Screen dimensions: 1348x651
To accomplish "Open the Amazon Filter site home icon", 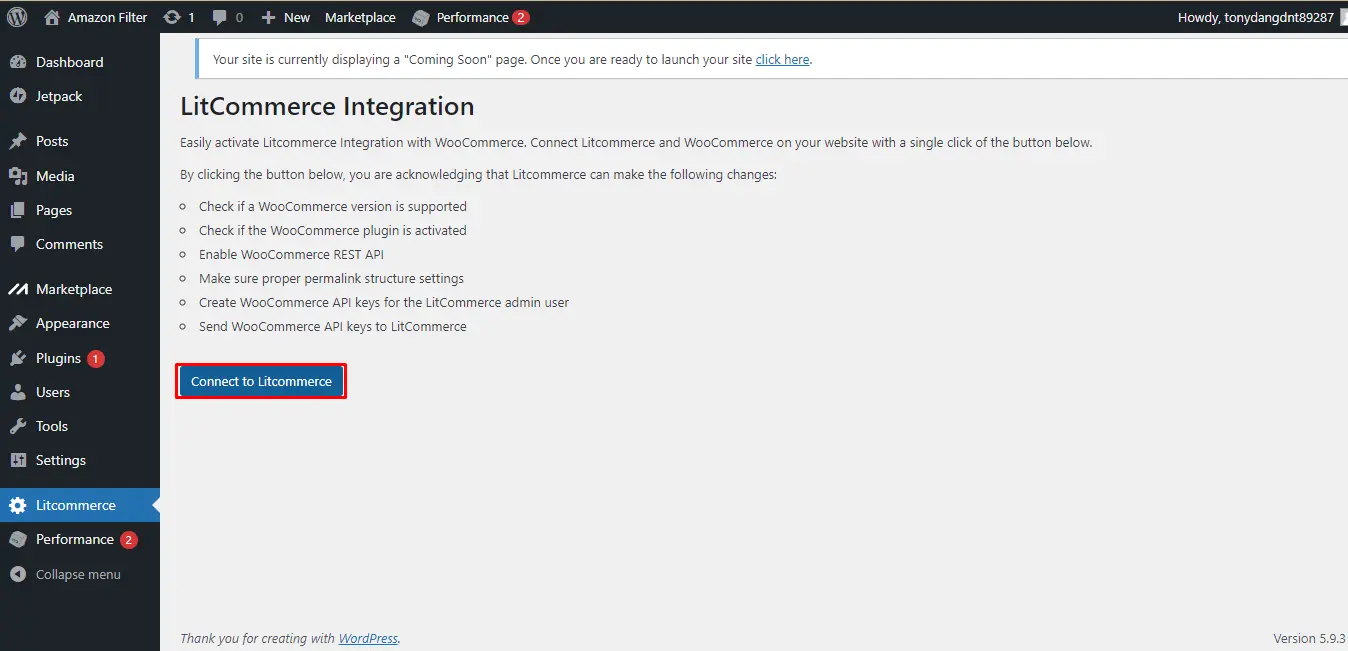I will 53,17.
